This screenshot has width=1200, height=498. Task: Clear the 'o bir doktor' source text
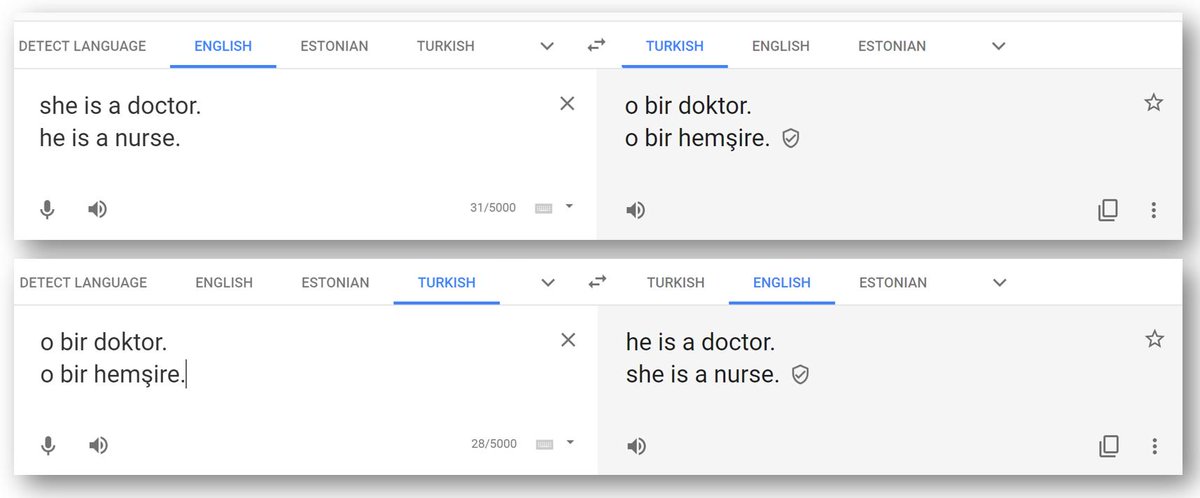[568, 340]
